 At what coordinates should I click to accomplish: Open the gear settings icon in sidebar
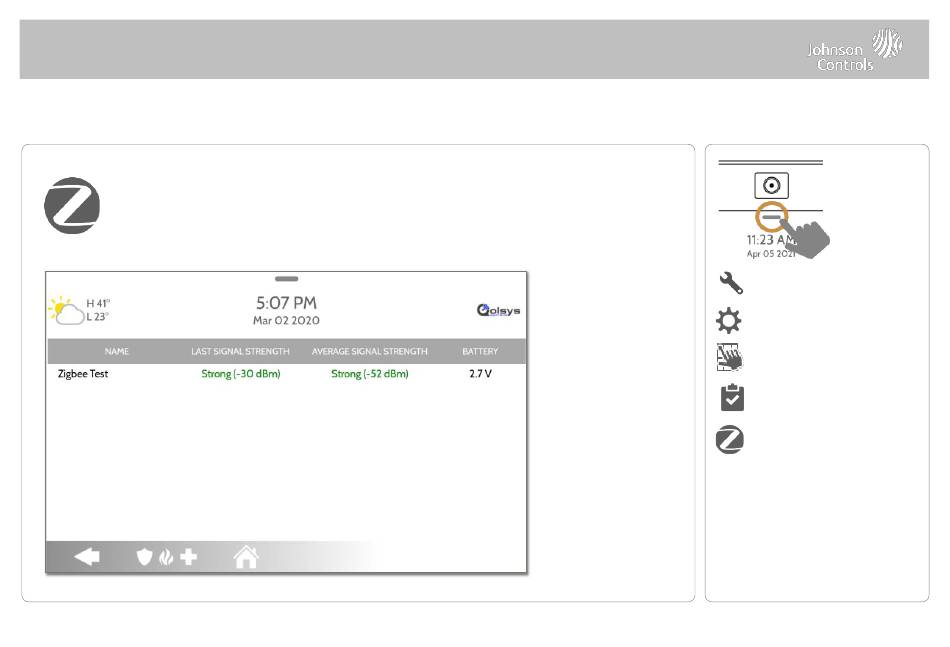tap(728, 320)
